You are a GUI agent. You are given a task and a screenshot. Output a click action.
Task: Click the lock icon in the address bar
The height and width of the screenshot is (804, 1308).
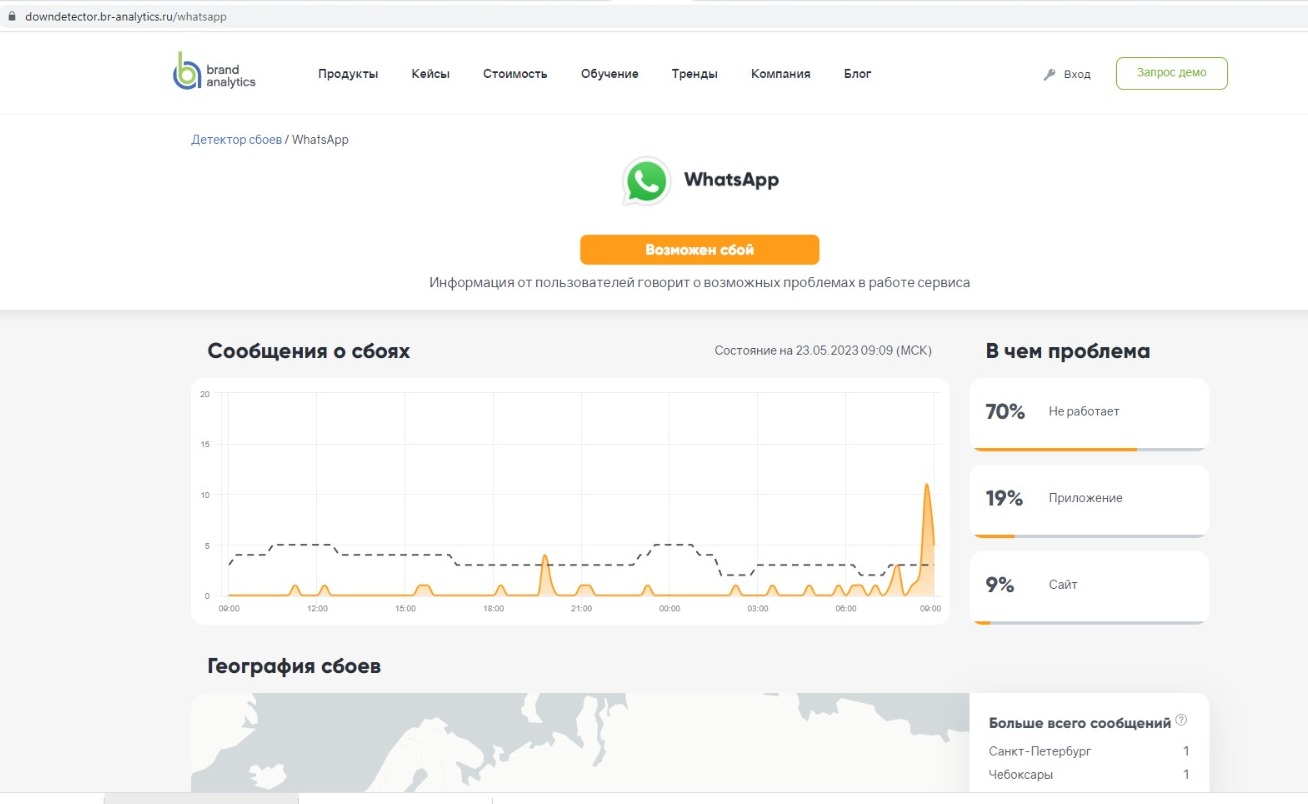[12, 18]
